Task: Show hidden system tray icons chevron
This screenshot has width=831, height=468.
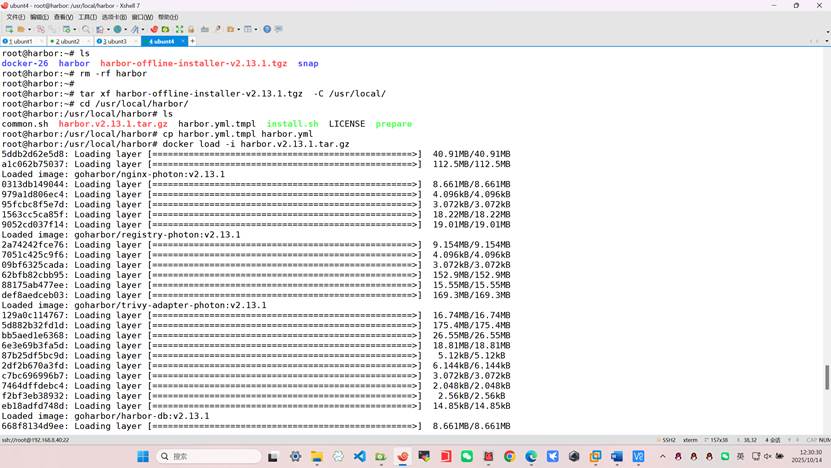Action: [662, 456]
